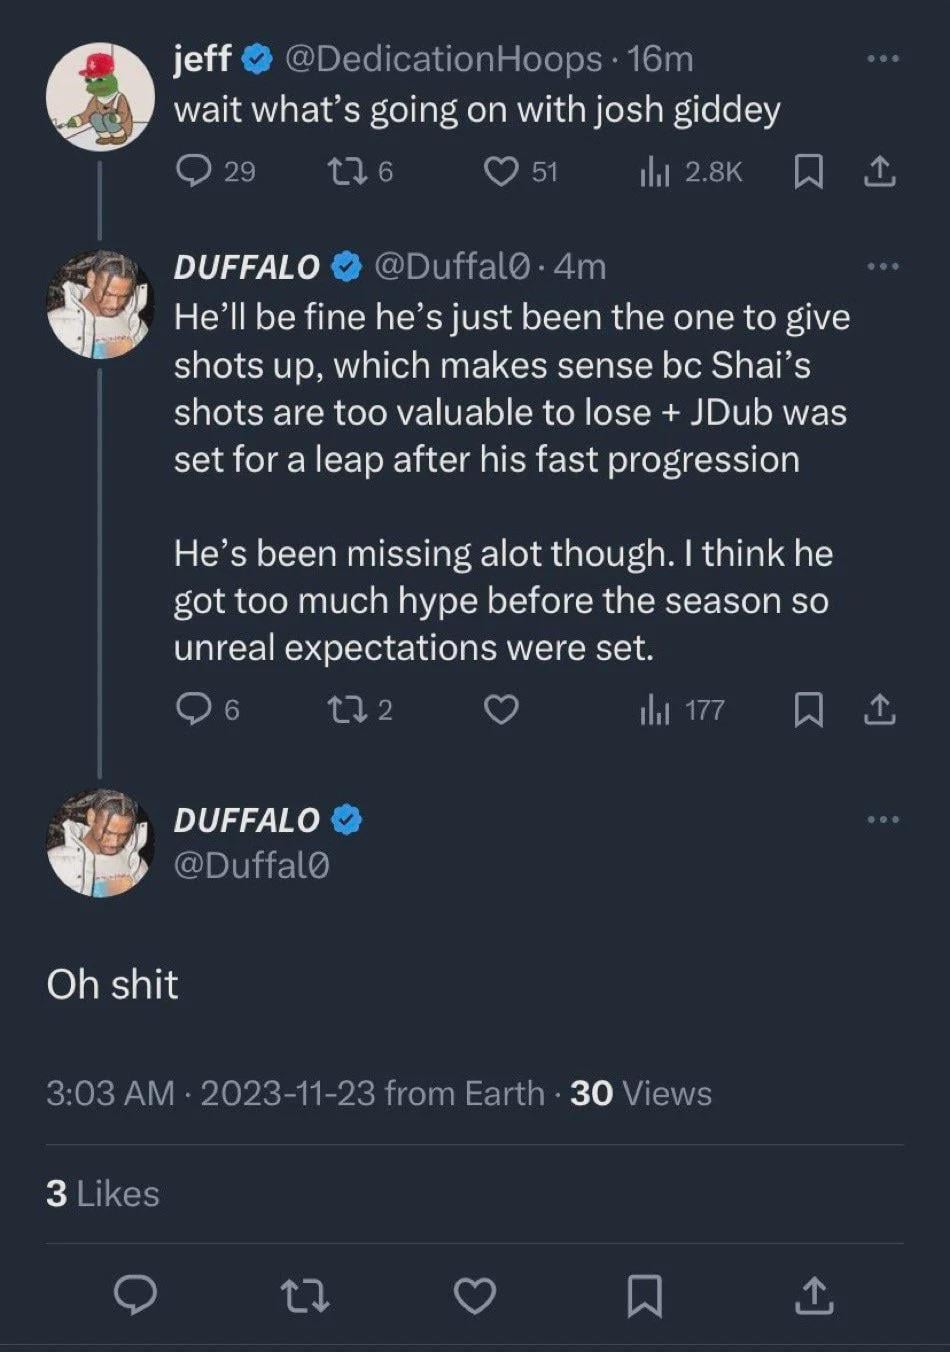Reply to the 'Oh shit' tweet

point(135,1295)
